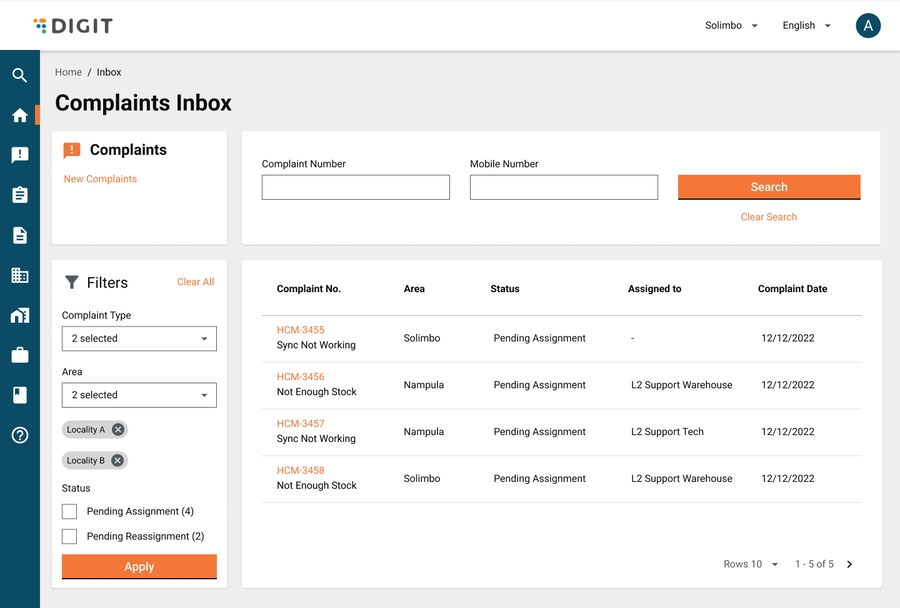Open the clipboard icon in sidebar

coord(19,195)
